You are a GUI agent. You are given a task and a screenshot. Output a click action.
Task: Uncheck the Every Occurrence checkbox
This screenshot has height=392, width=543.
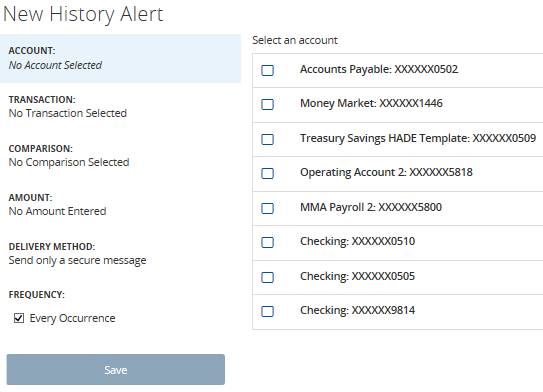[x=19, y=318]
